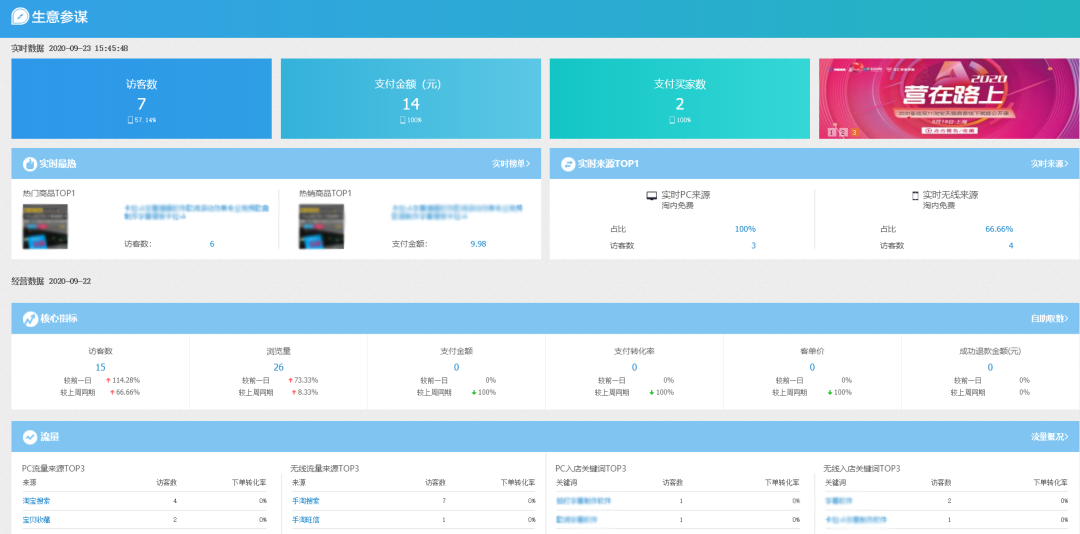
Task: Click the mobile icon under 访客数 tile
Action: pos(130,120)
